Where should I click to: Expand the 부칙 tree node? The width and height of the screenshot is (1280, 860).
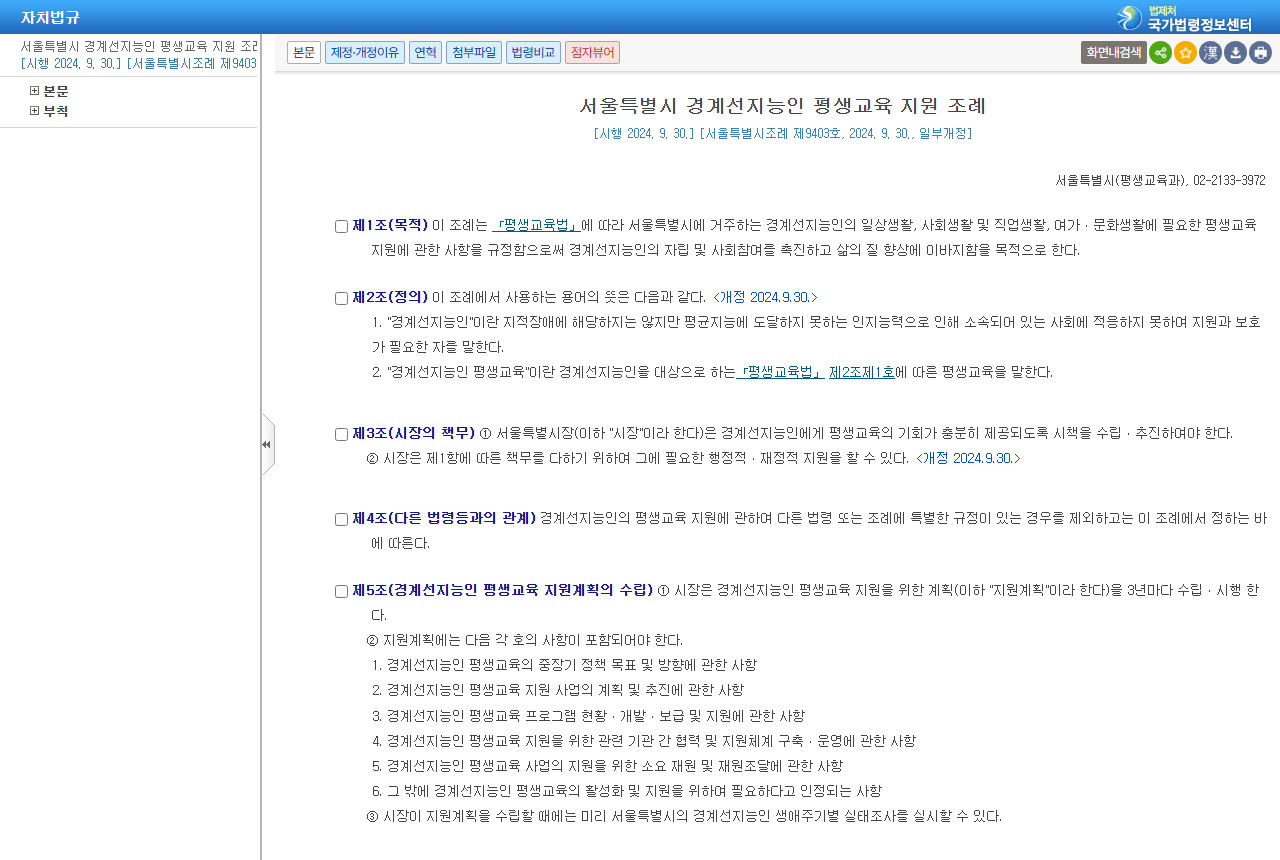click(35, 111)
